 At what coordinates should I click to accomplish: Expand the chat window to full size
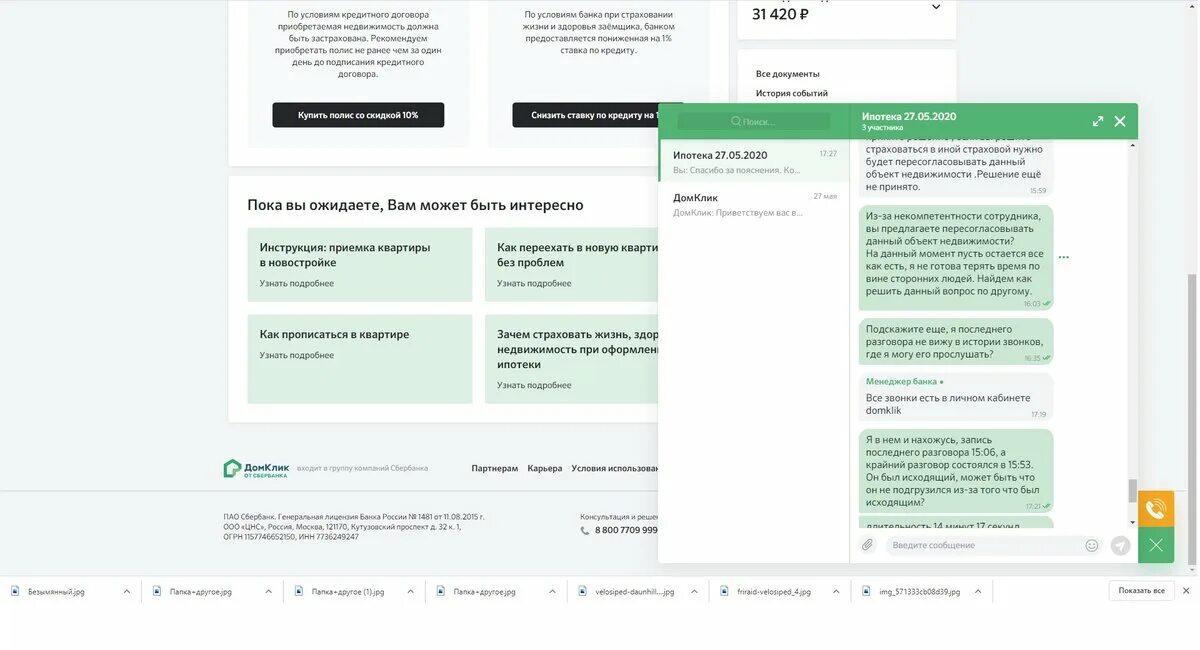pos(1098,121)
